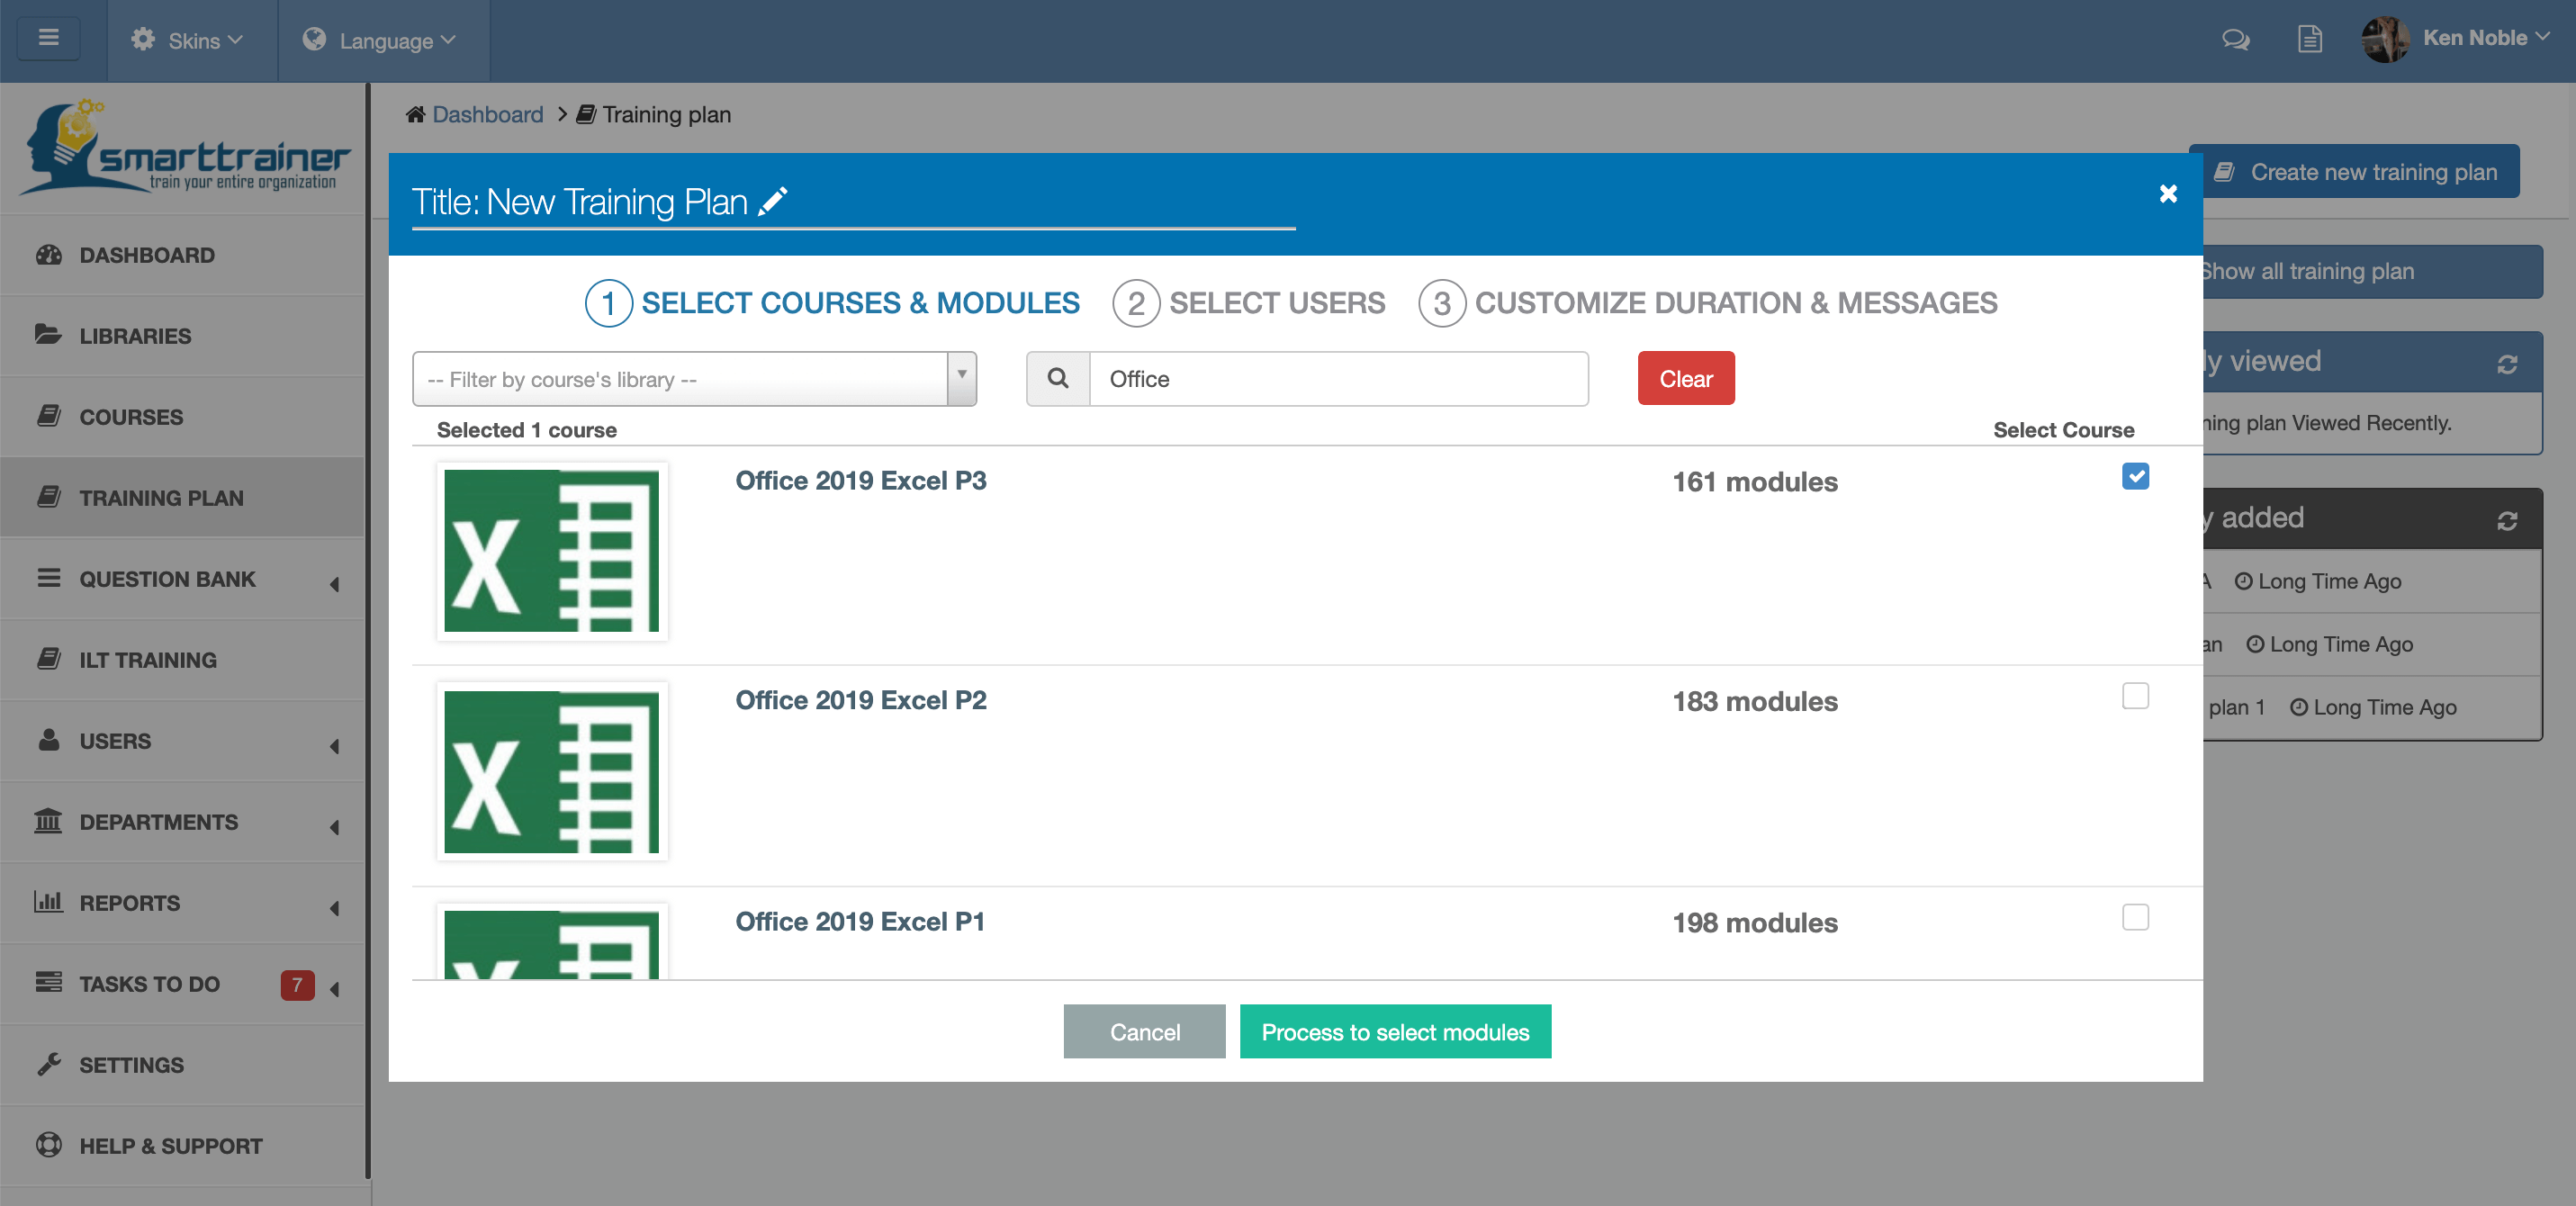The height and width of the screenshot is (1206, 2576).
Task: Click the red Clear button
Action: (x=1686, y=378)
